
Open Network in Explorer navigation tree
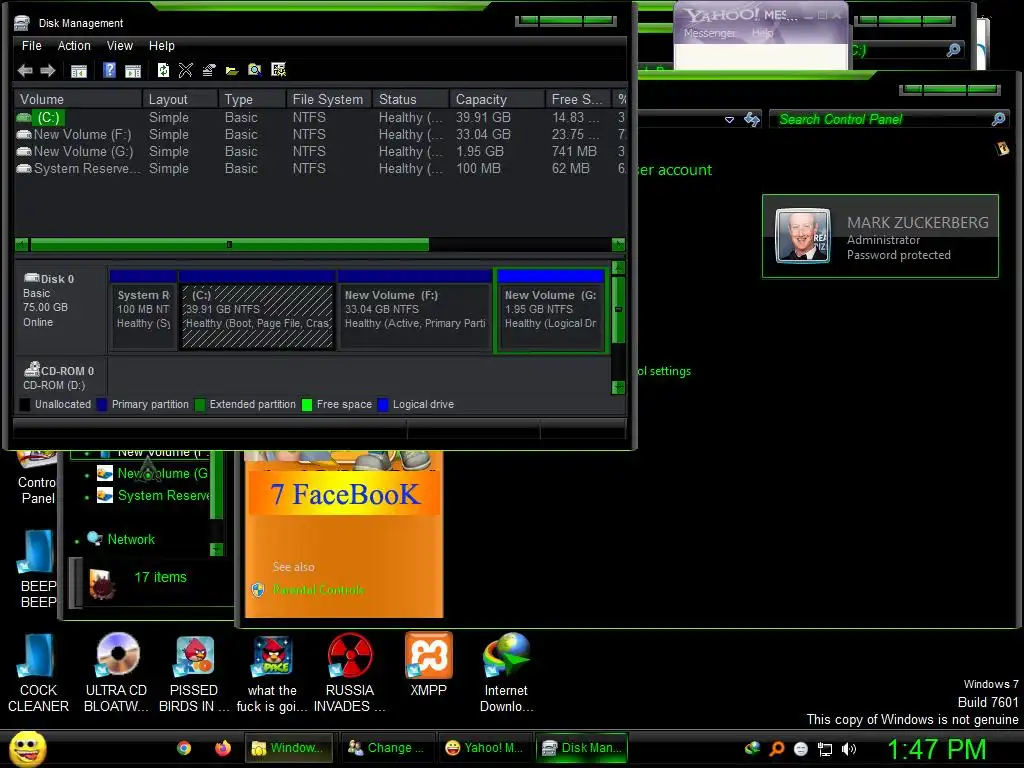click(131, 539)
